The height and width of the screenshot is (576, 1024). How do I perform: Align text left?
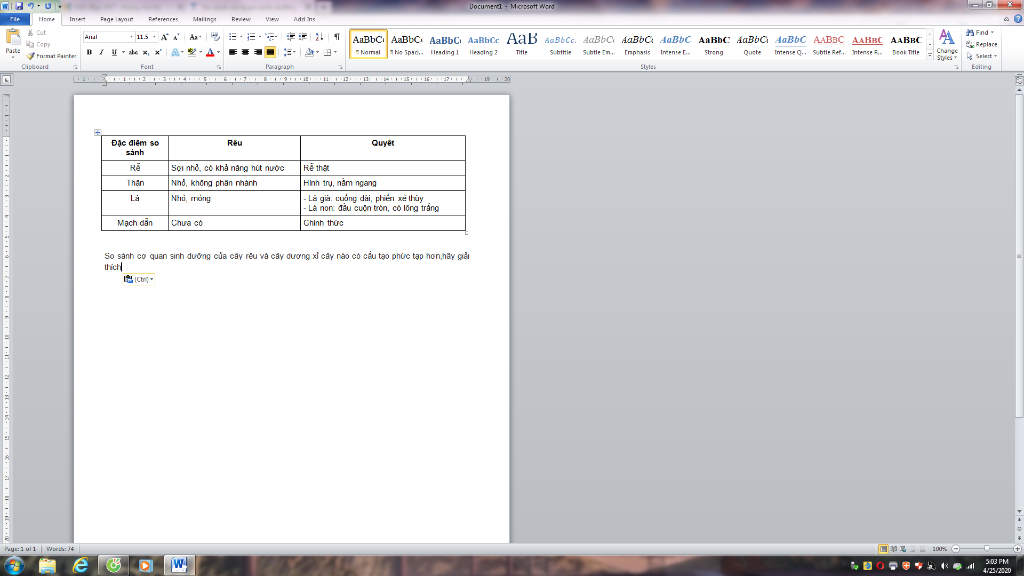click(232, 52)
